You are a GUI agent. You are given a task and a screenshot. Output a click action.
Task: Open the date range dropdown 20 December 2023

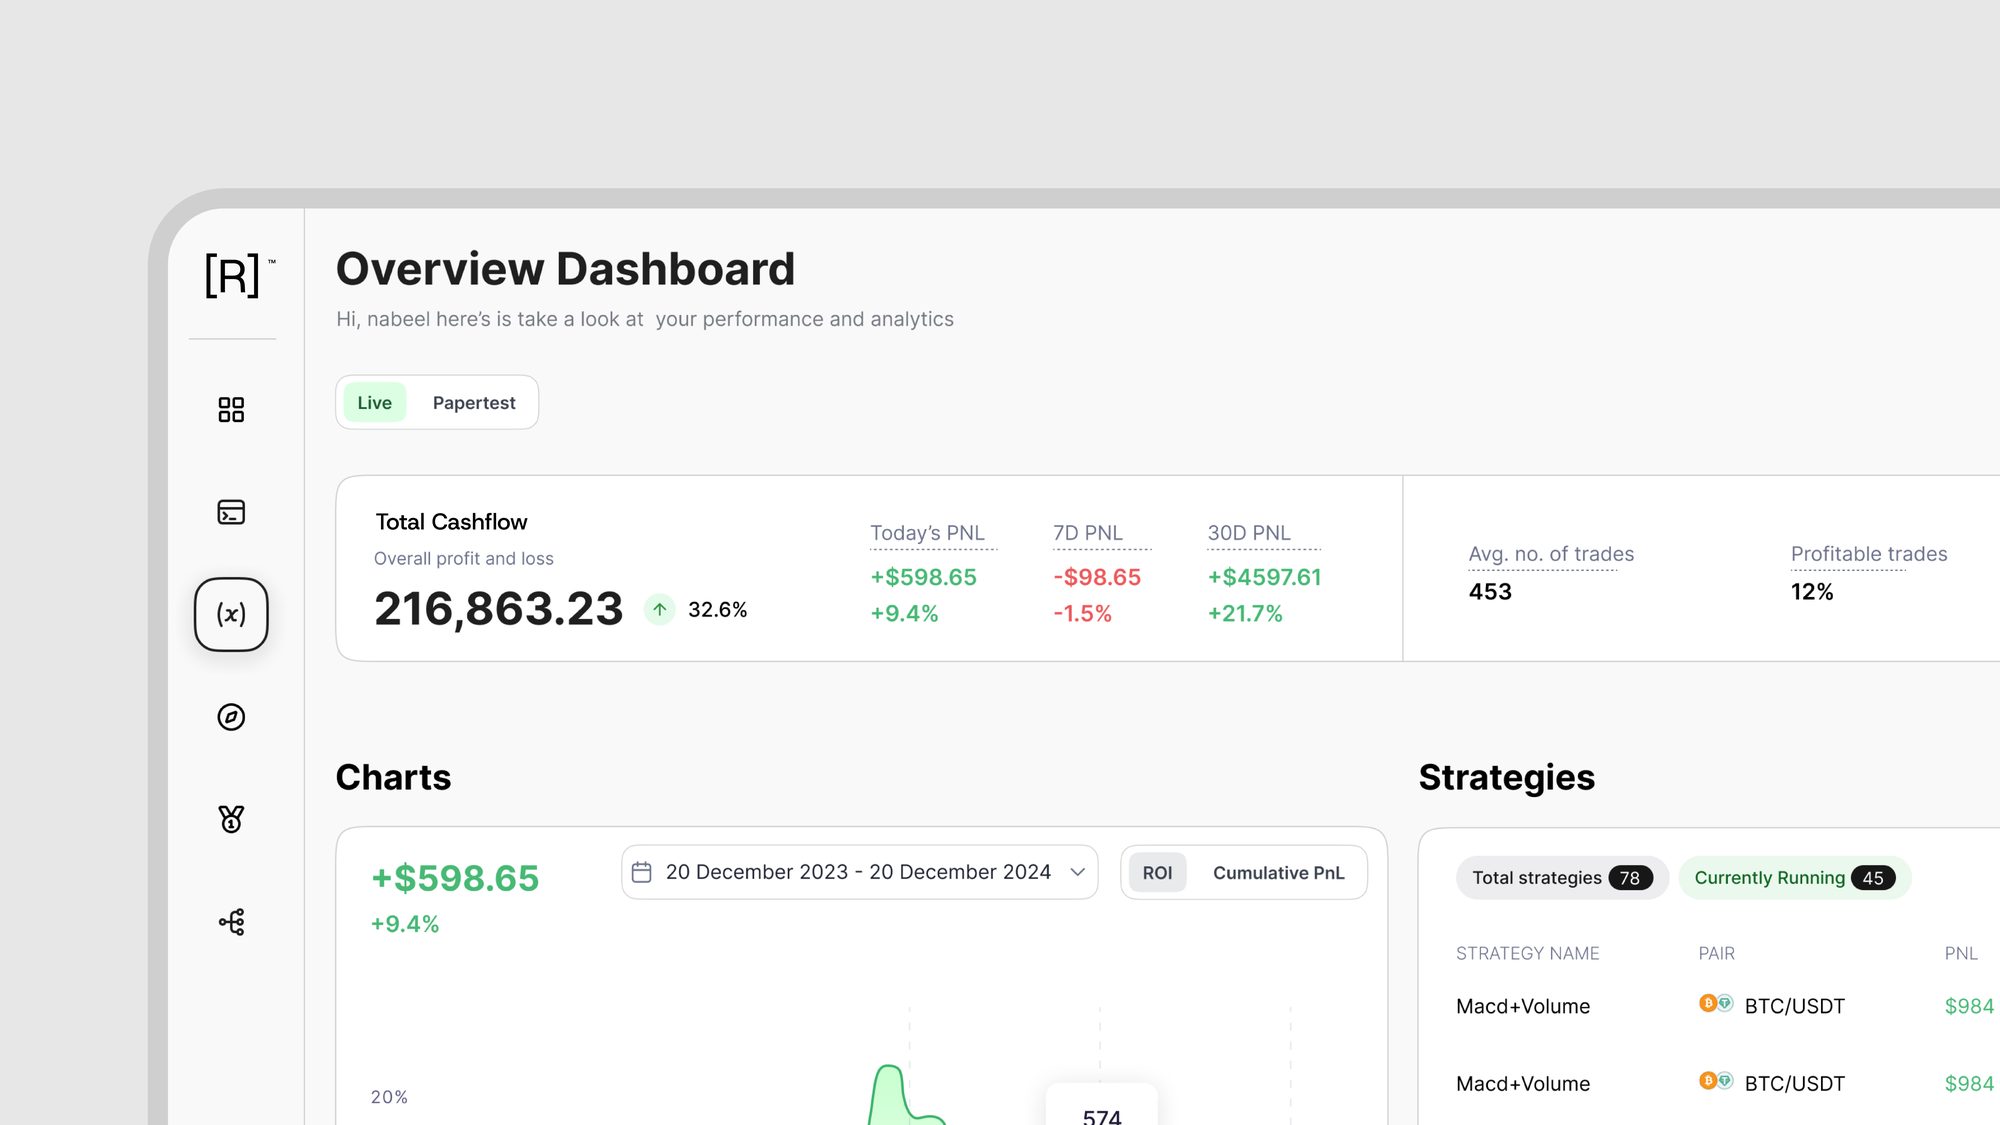coord(860,872)
